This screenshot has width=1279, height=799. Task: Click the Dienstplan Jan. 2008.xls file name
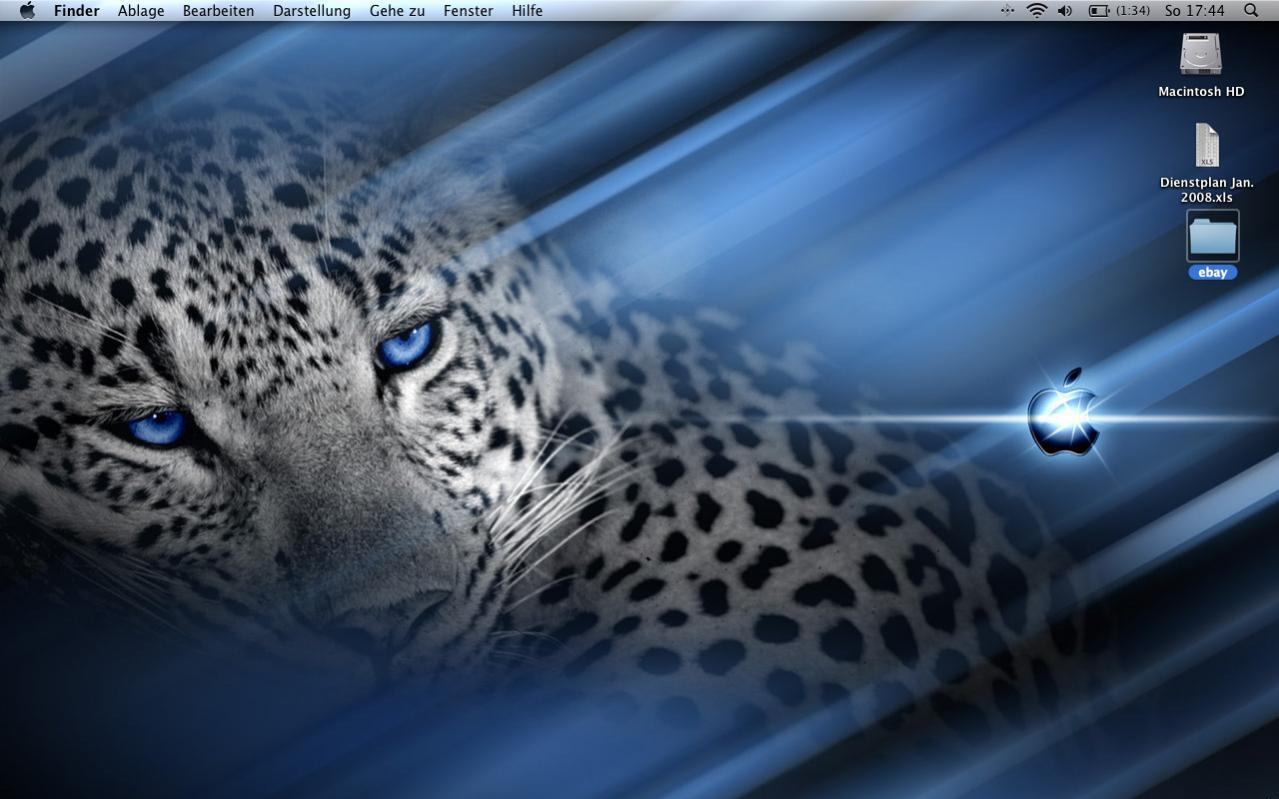click(1207, 190)
